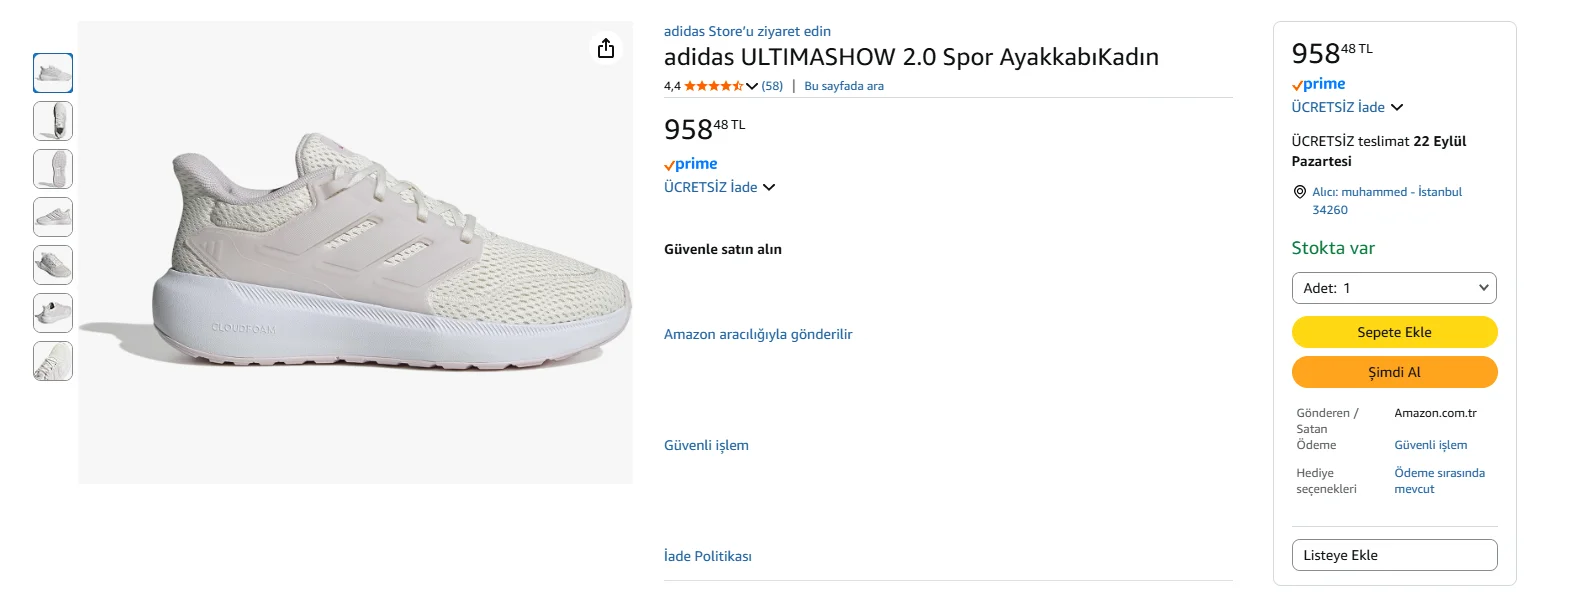Click the location pin delivery icon
The image size is (1578, 597).
tap(1300, 192)
